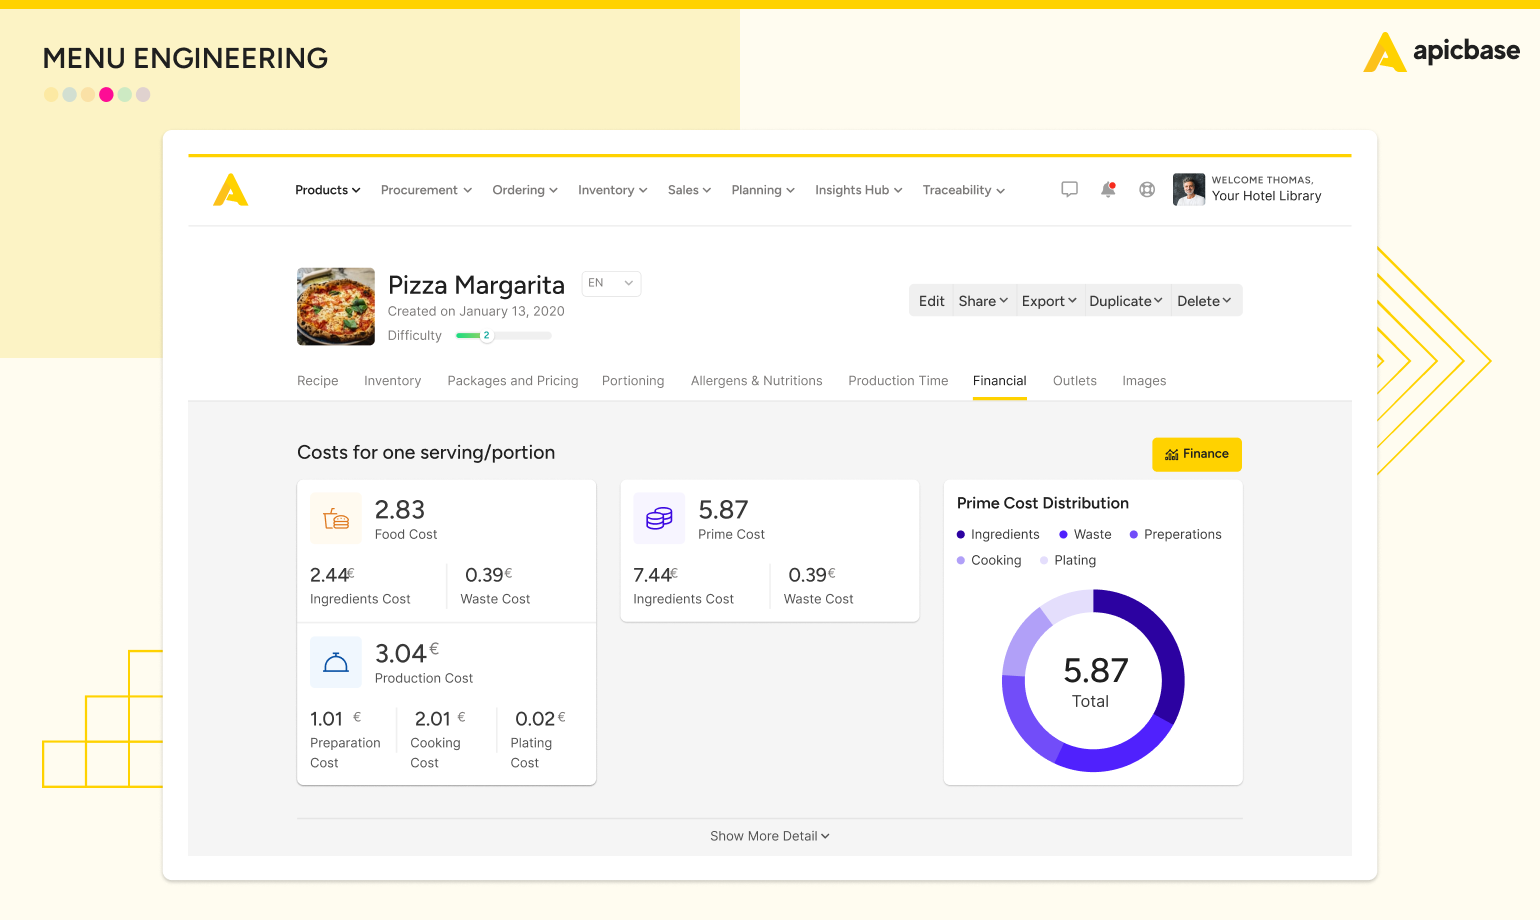The width and height of the screenshot is (1540, 920).
Task: Switch to the Recipe tab
Action: click(x=318, y=381)
